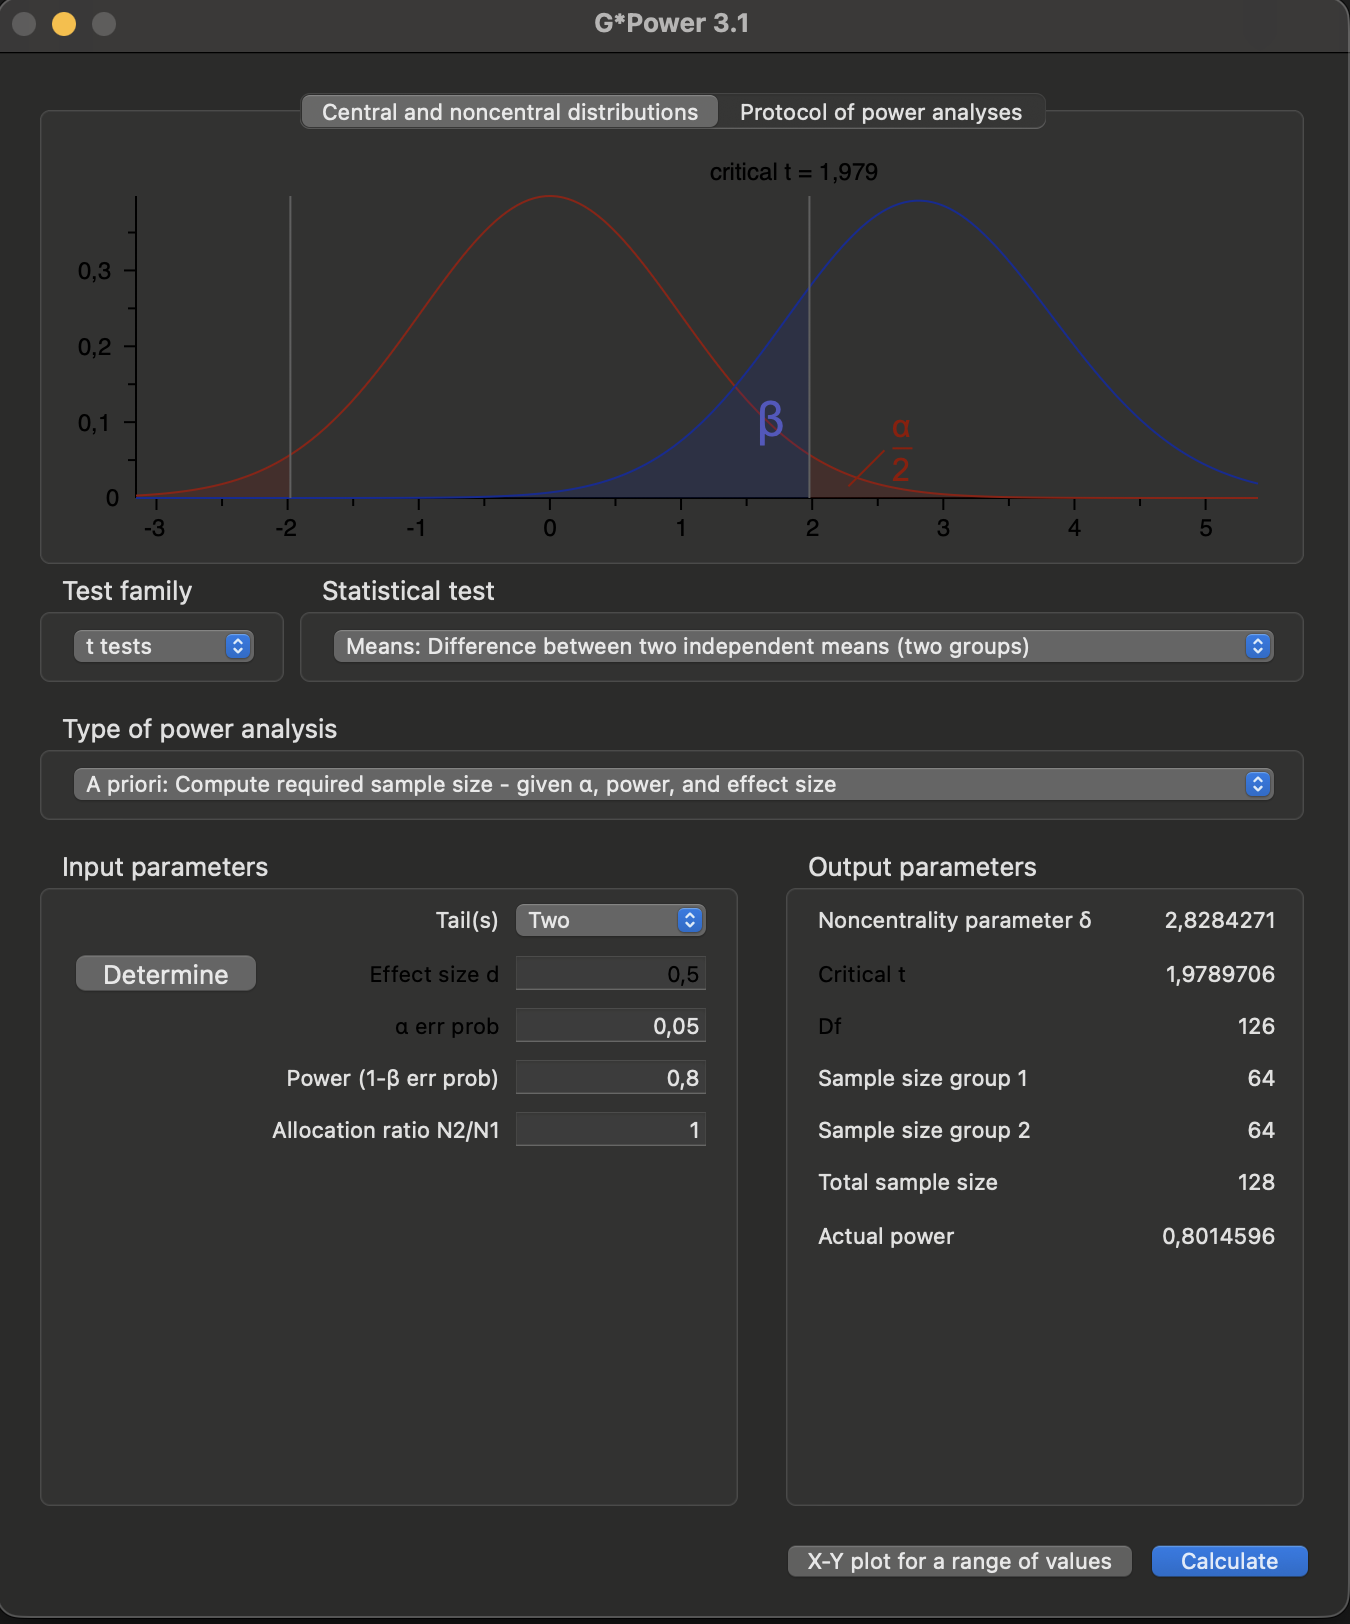Click the critical t = 1,979 label
Viewport: 1350px width, 1624px height.
click(794, 172)
